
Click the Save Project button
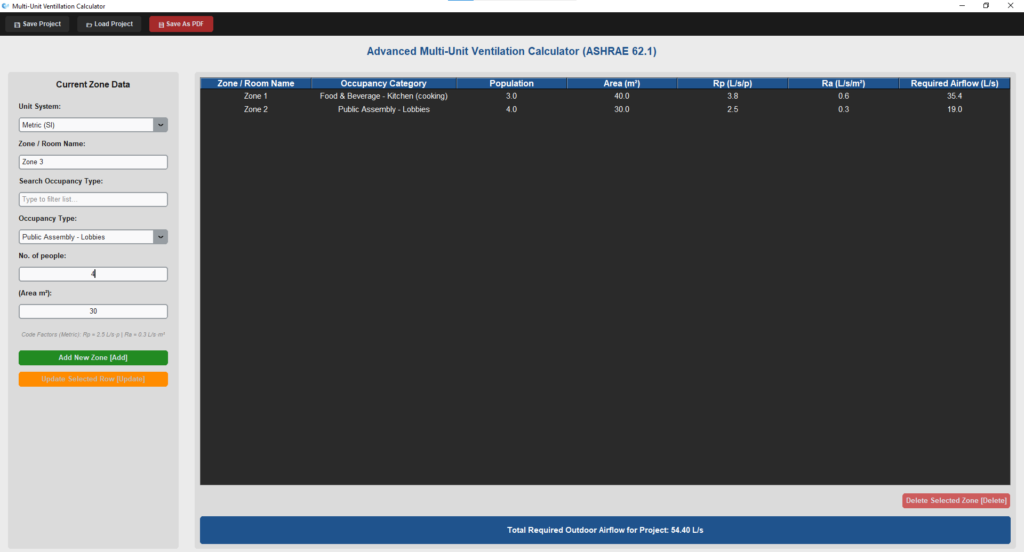coord(37,24)
